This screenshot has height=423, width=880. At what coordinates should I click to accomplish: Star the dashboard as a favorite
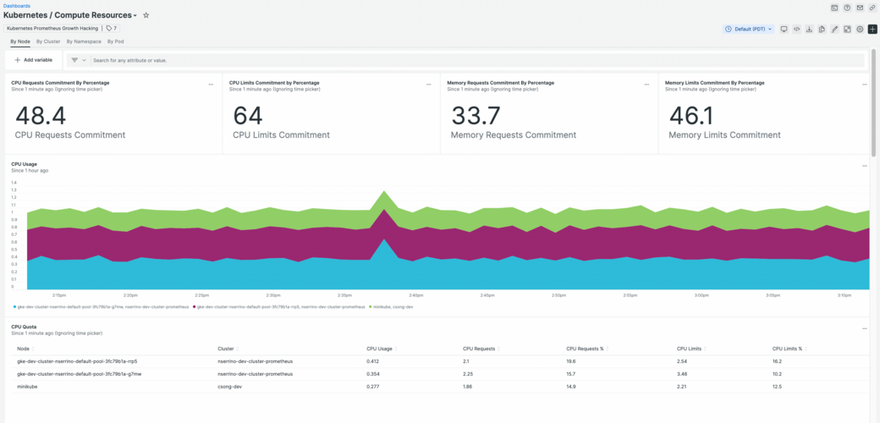tap(146, 16)
